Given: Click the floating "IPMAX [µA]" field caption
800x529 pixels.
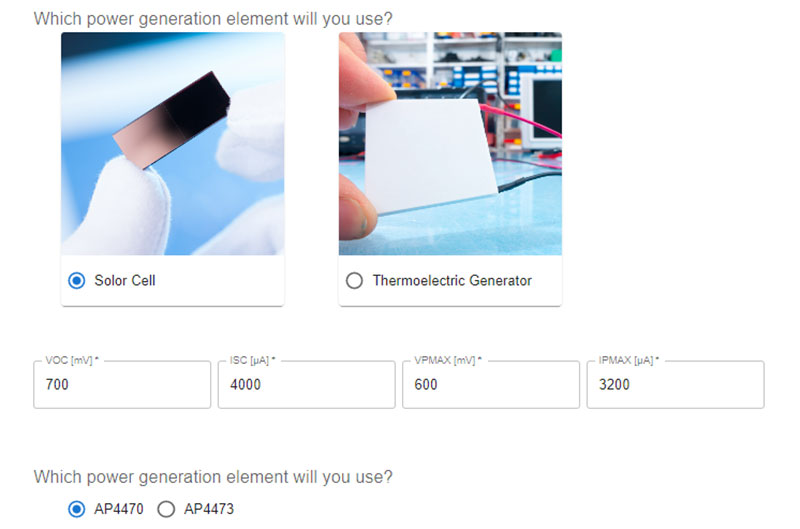Looking at the screenshot, I should (x=629, y=361).
